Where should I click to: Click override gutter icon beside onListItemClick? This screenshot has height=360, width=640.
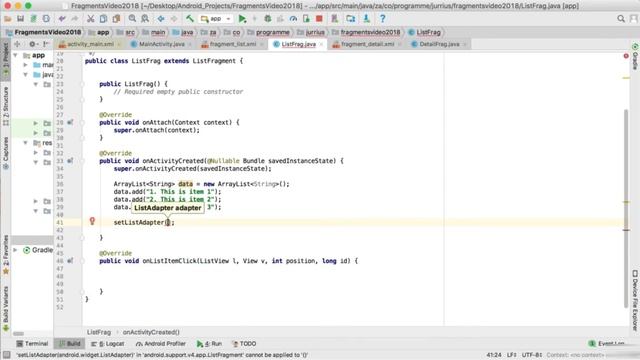[70, 261]
